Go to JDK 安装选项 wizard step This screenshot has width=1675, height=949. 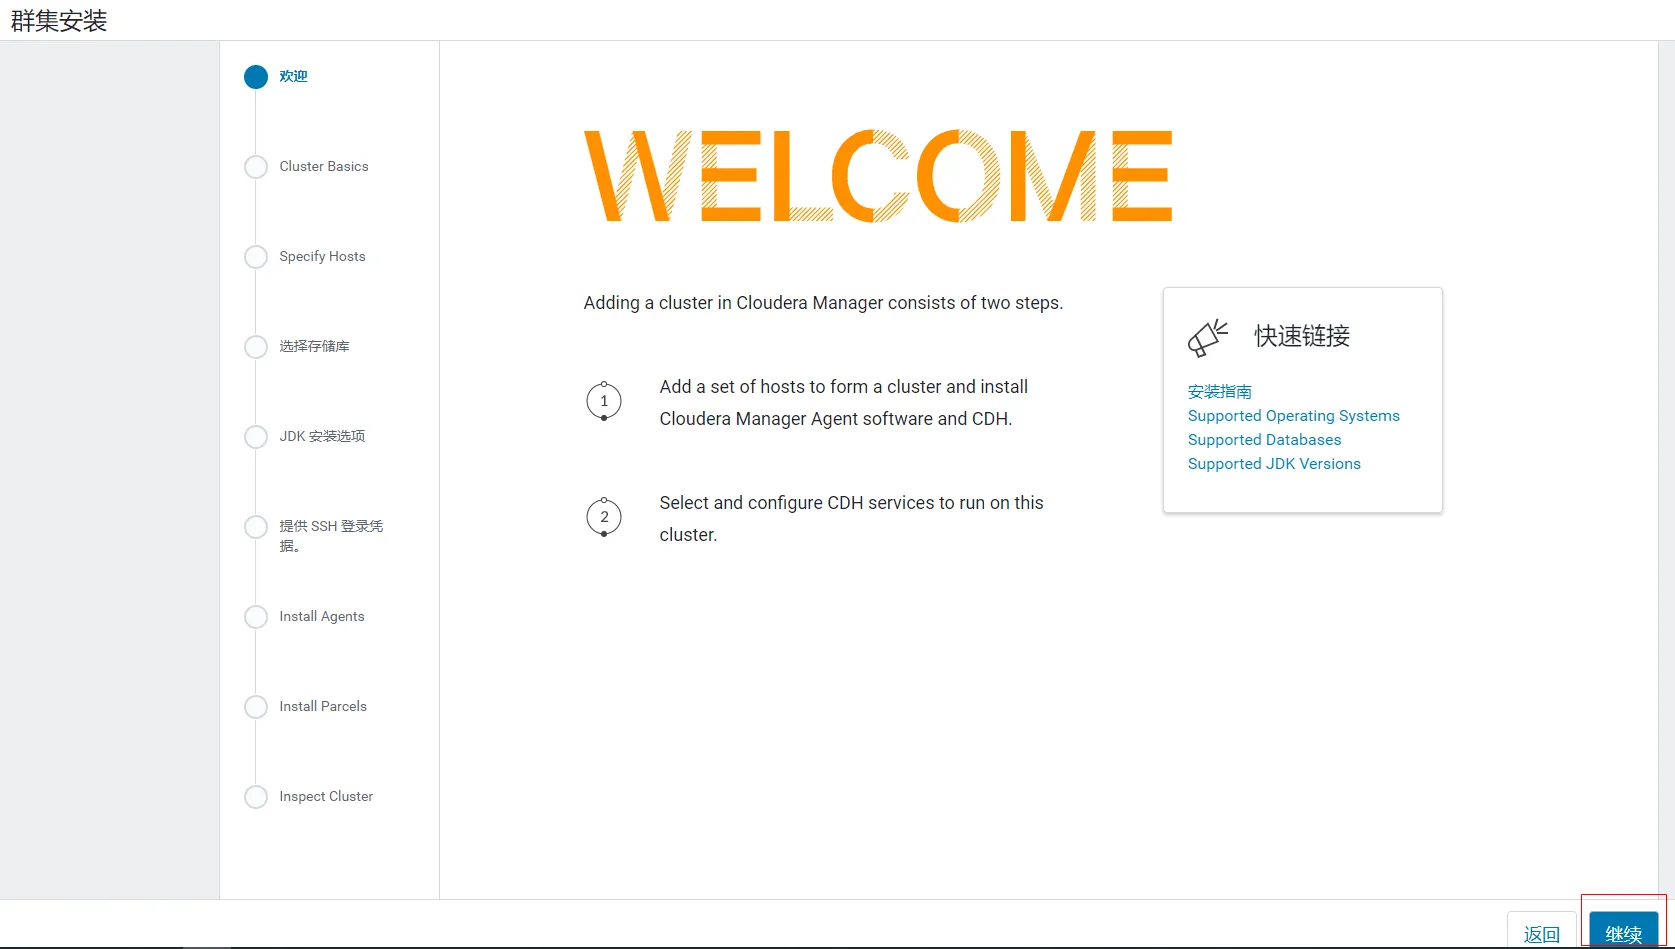point(322,437)
